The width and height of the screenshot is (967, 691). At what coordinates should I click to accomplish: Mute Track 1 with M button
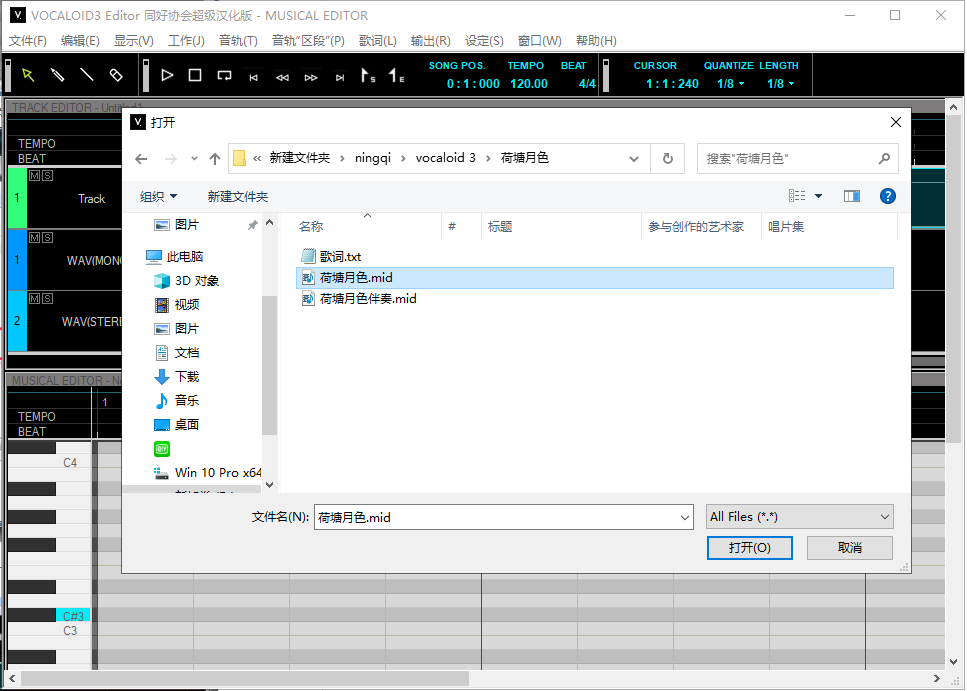pyautogui.click(x=35, y=176)
